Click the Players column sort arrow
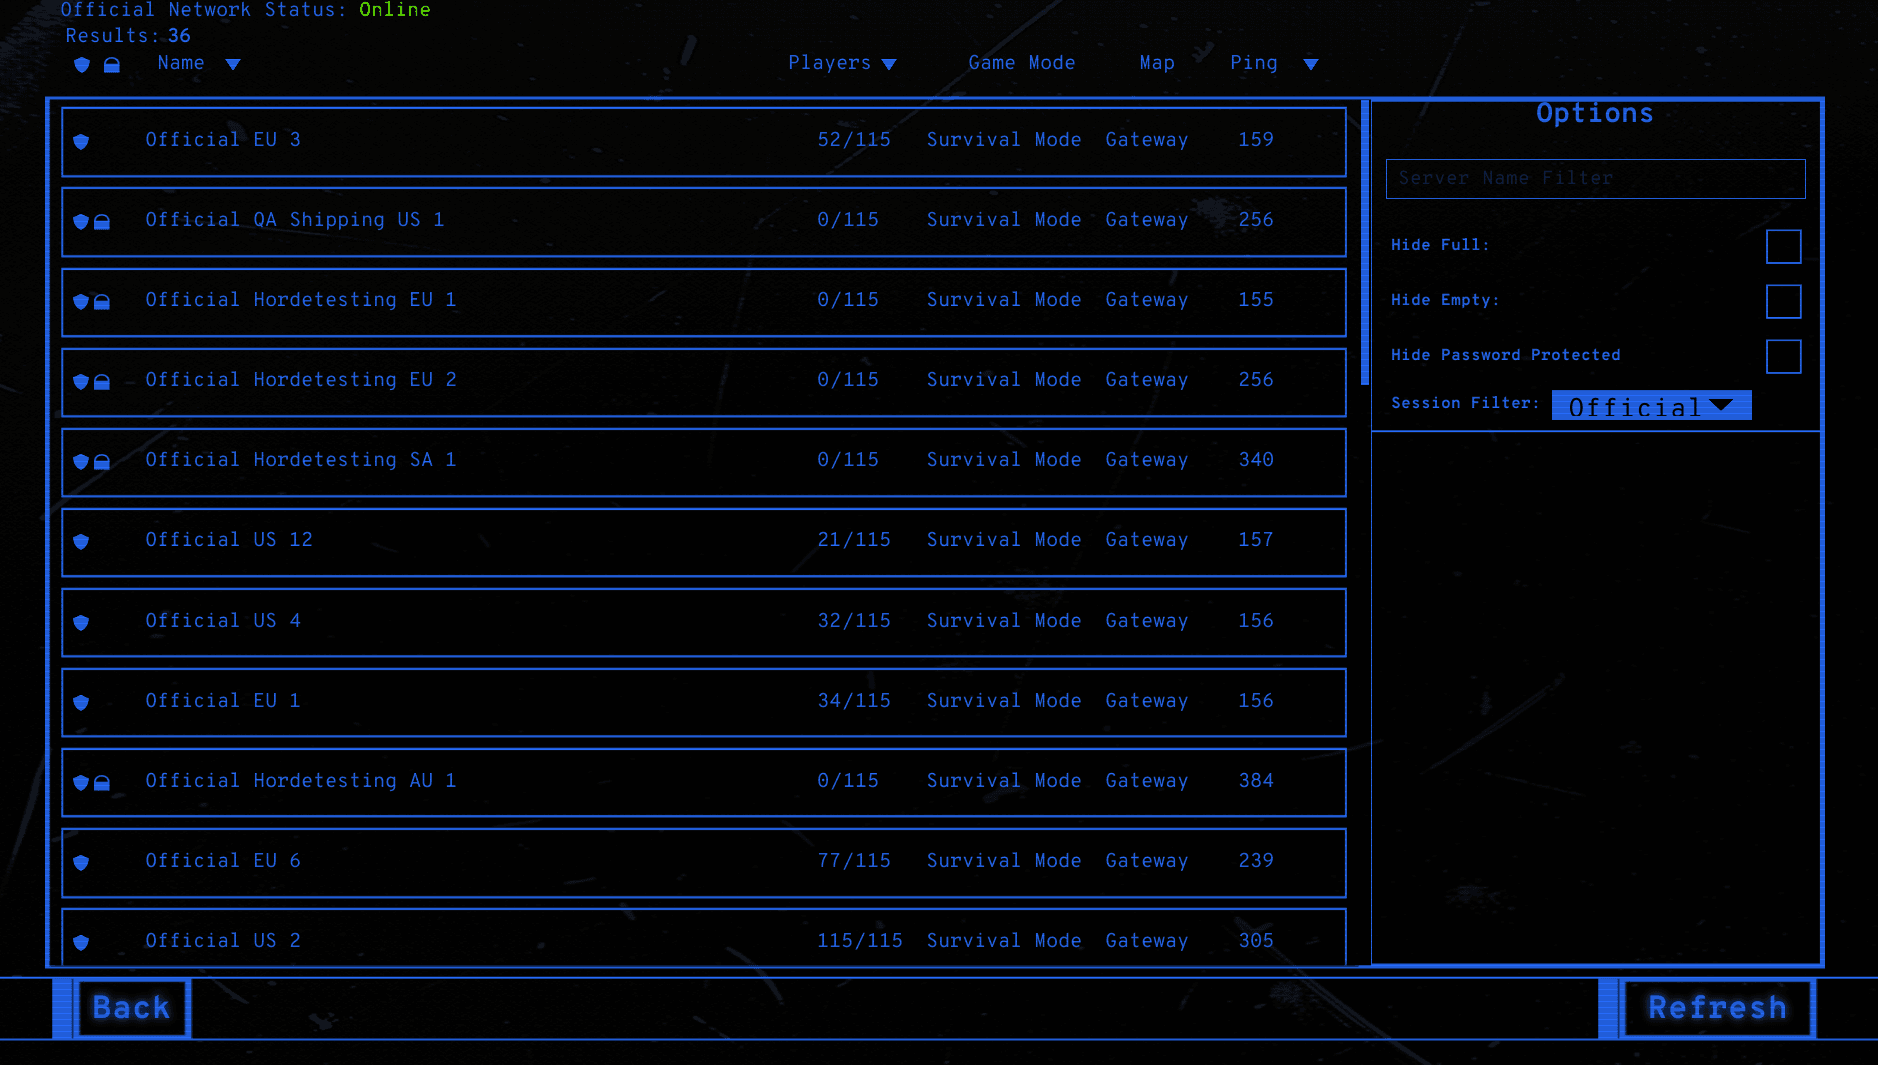The width and height of the screenshot is (1878, 1065). [x=890, y=63]
